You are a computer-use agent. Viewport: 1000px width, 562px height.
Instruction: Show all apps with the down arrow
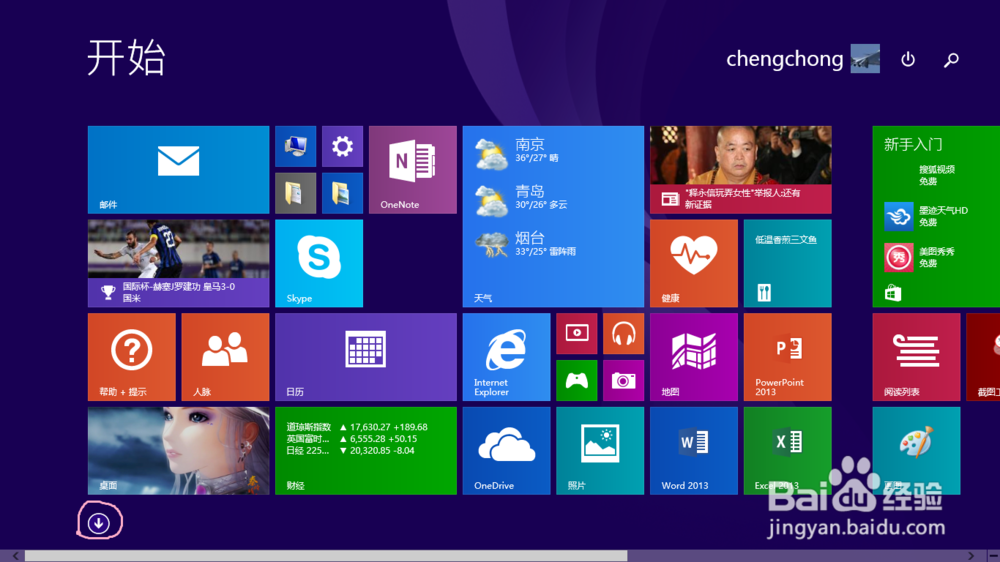pos(98,523)
